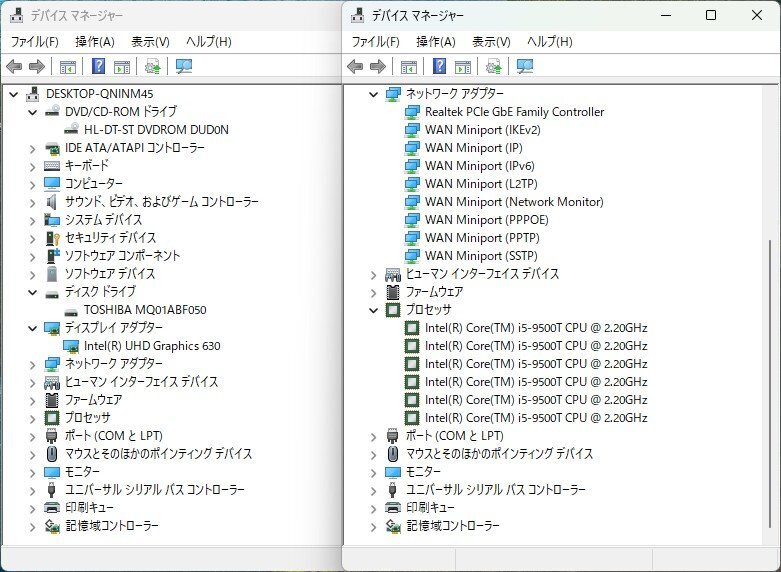Click the show/hide console tree icon in the right window
The height and width of the screenshot is (572, 781).
tap(408, 67)
